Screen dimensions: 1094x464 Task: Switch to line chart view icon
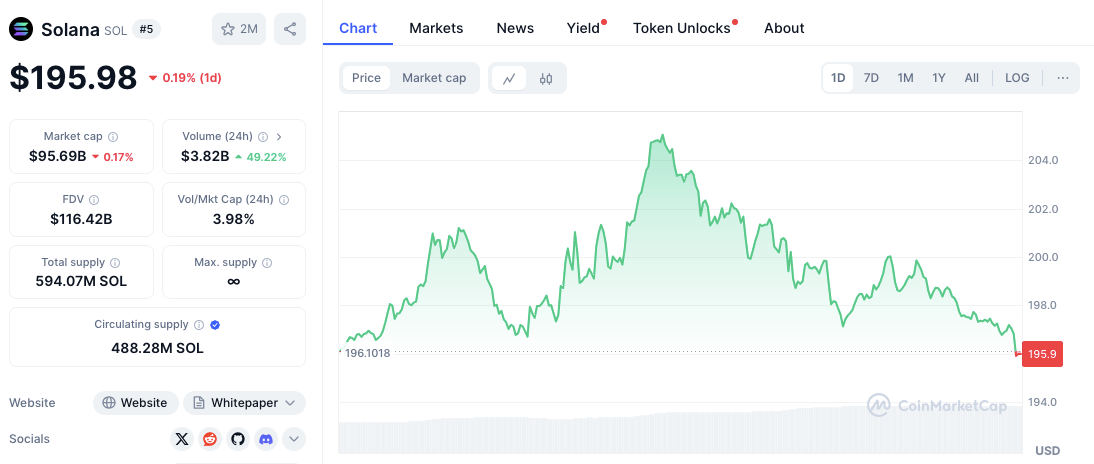click(x=509, y=78)
